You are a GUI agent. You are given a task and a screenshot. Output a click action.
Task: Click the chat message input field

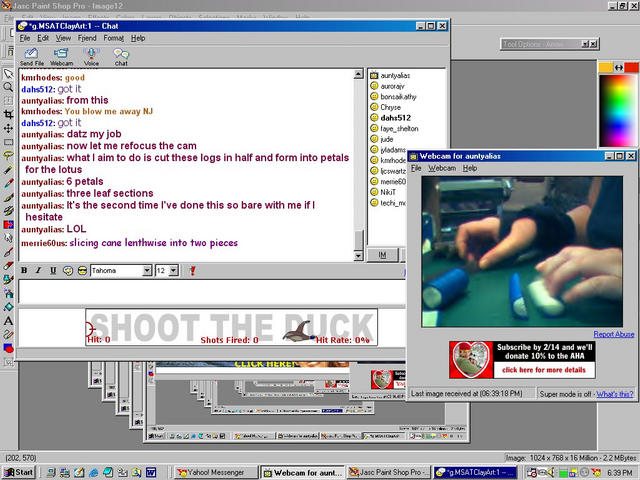(x=211, y=292)
